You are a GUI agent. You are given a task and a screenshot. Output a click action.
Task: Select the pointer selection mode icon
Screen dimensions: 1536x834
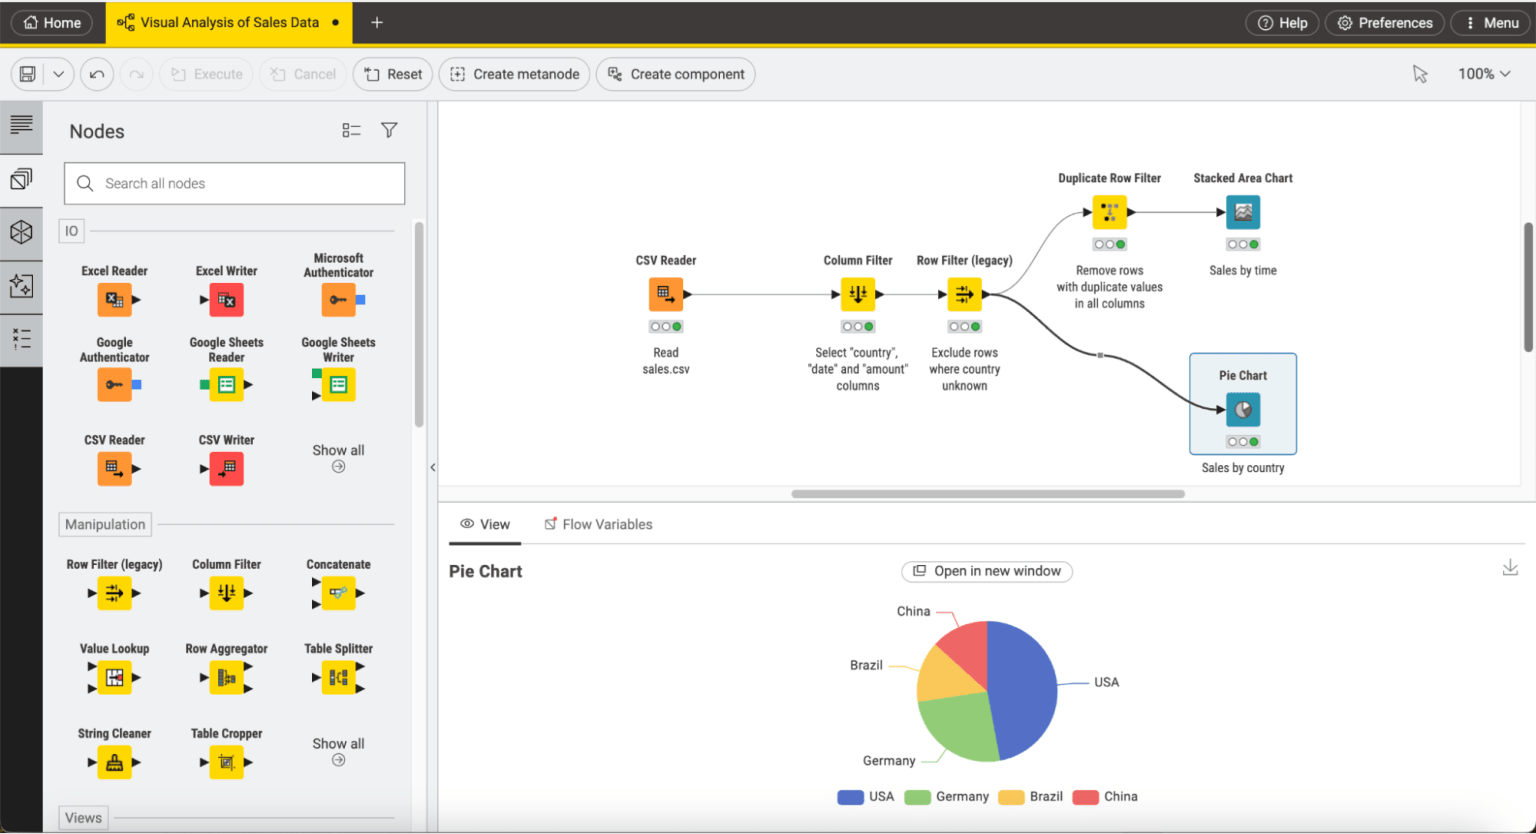[1420, 74]
